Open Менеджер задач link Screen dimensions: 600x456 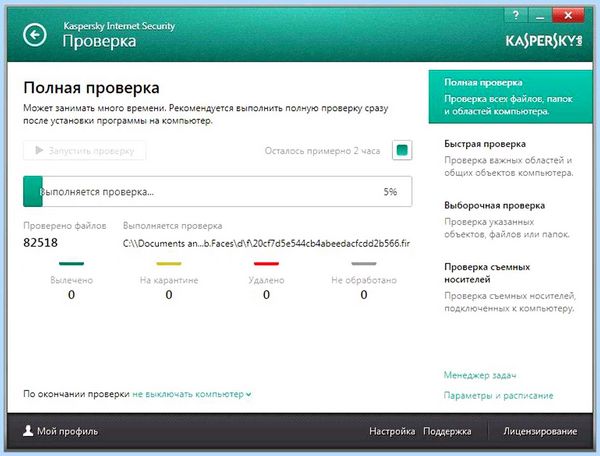click(480, 375)
